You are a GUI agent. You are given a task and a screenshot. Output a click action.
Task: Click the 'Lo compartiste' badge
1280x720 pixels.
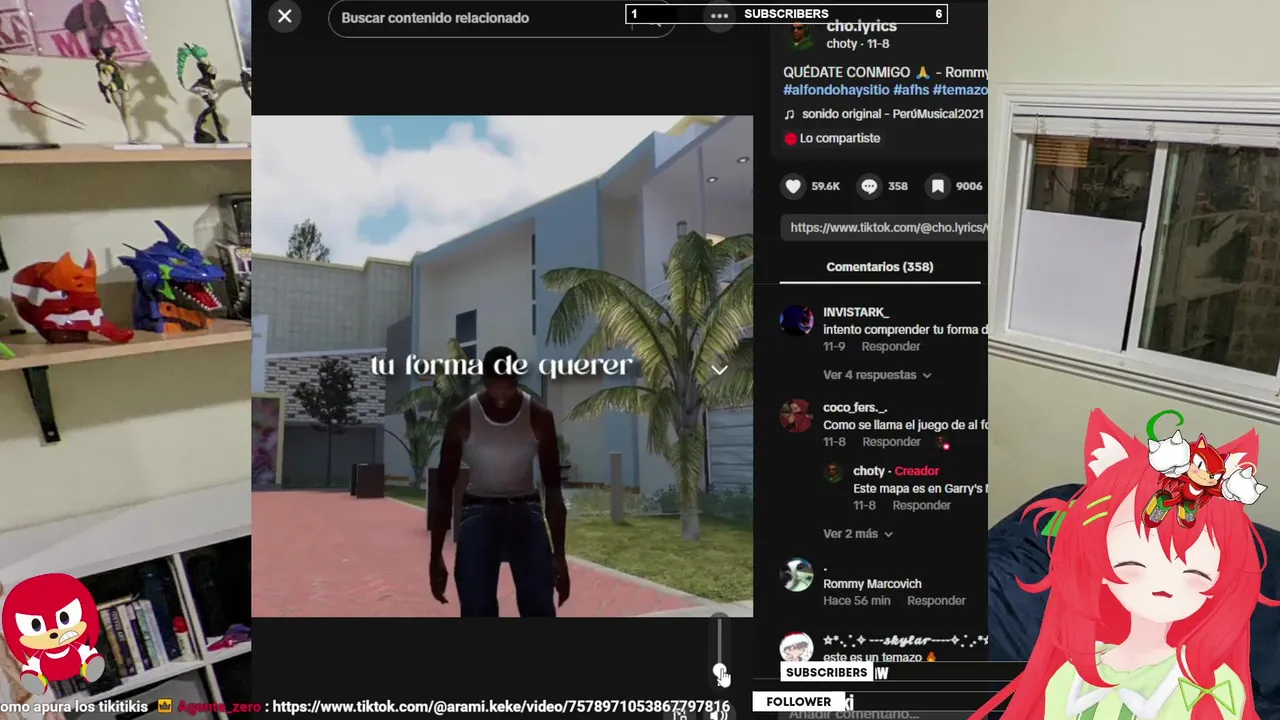pyautogui.click(x=832, y=138)
